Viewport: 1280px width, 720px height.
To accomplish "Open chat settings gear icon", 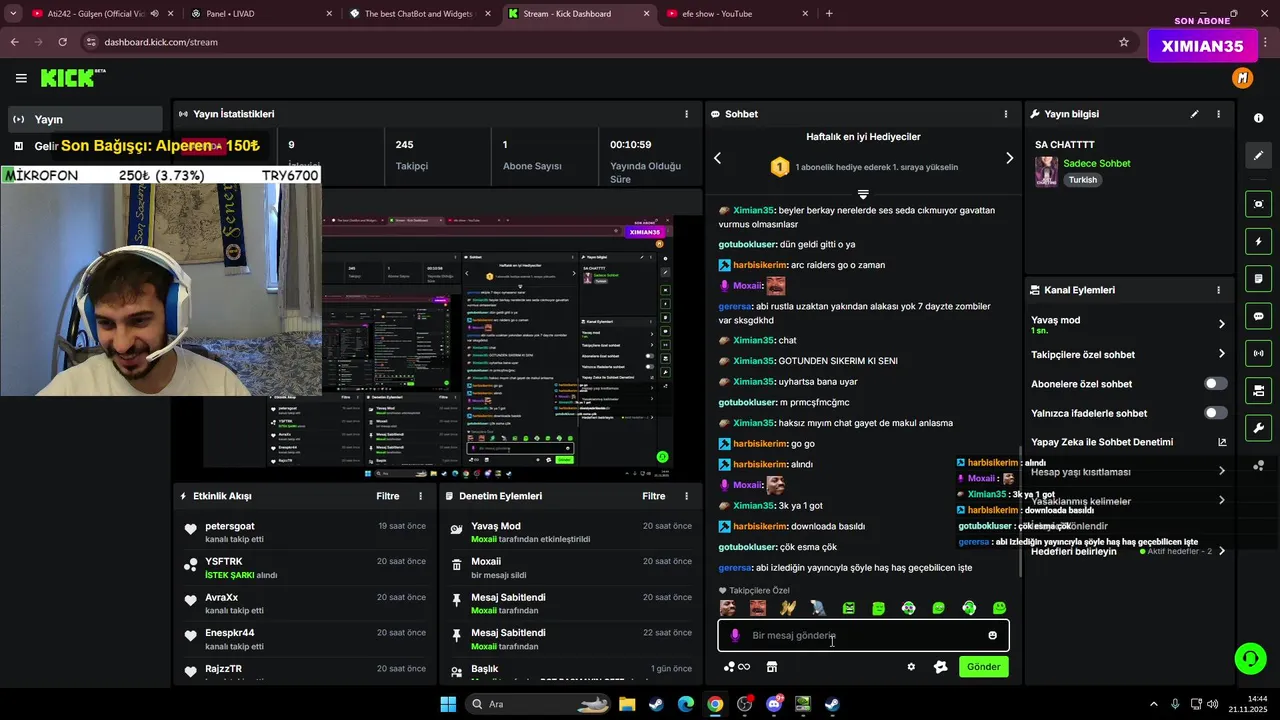I will click(911, 667).
